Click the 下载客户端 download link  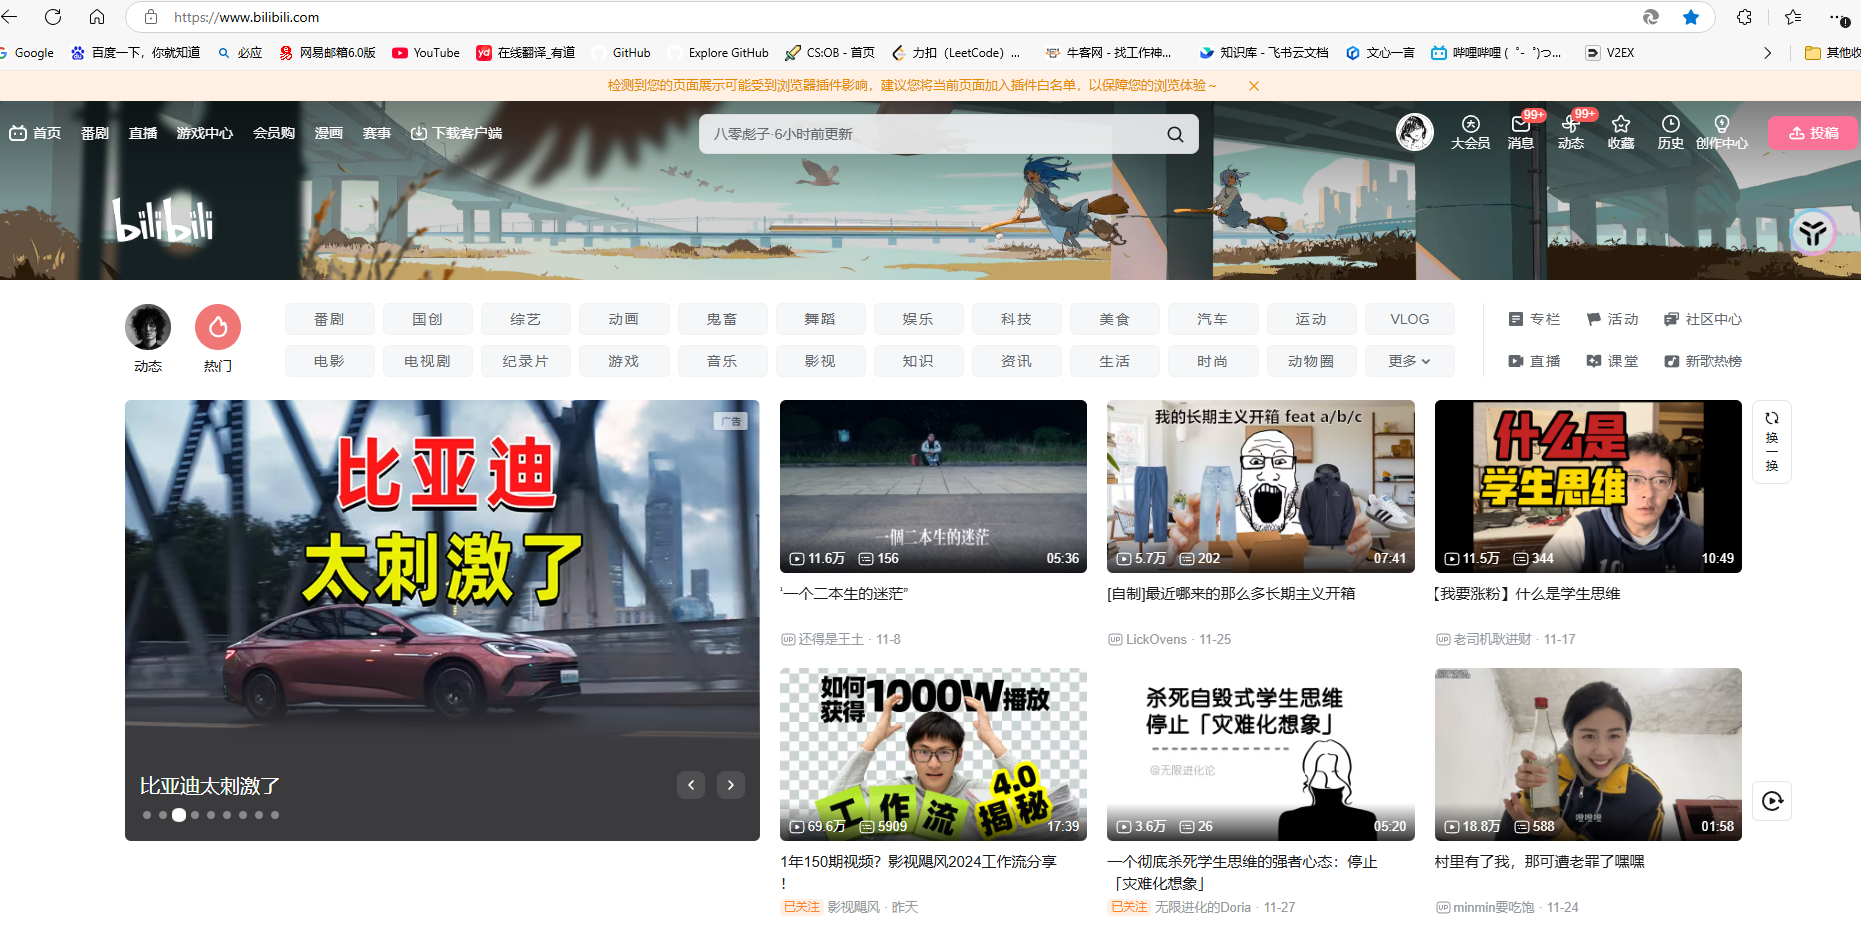click(x=457, y=133)
